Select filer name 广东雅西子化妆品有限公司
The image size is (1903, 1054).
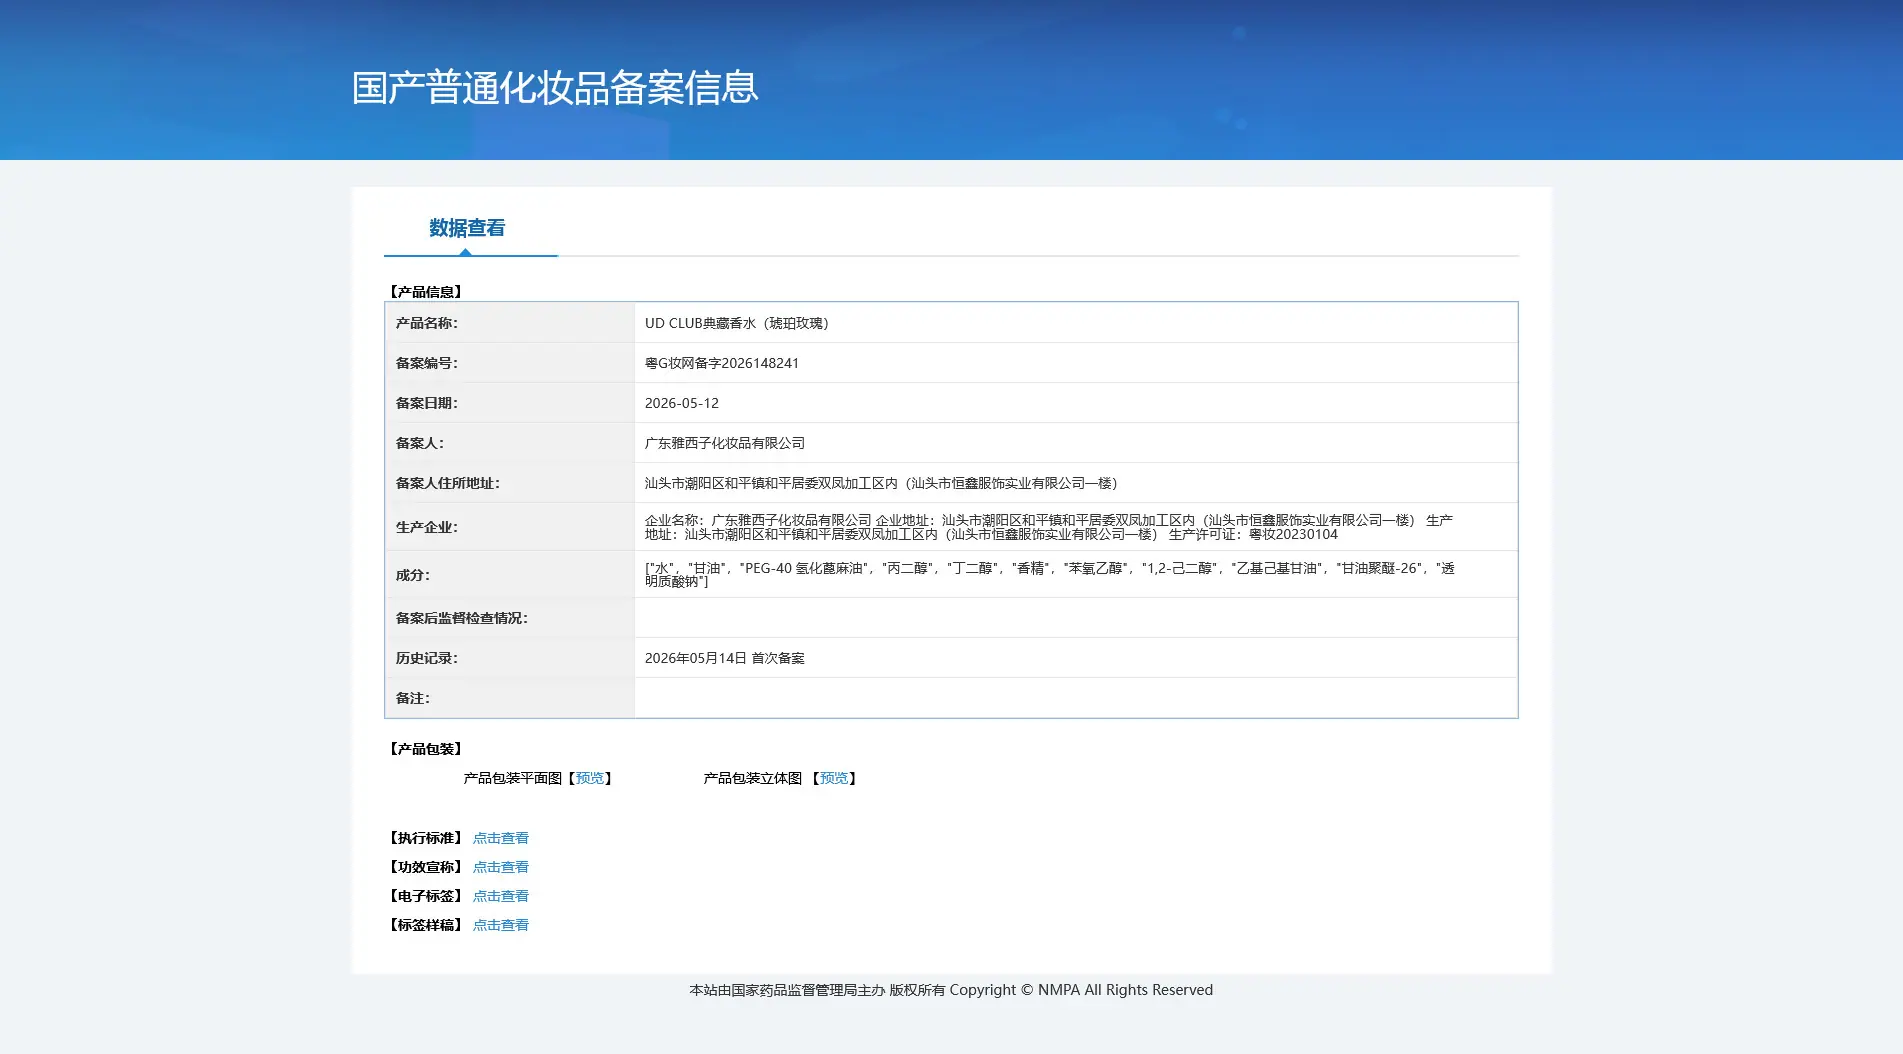click(725, 443)
